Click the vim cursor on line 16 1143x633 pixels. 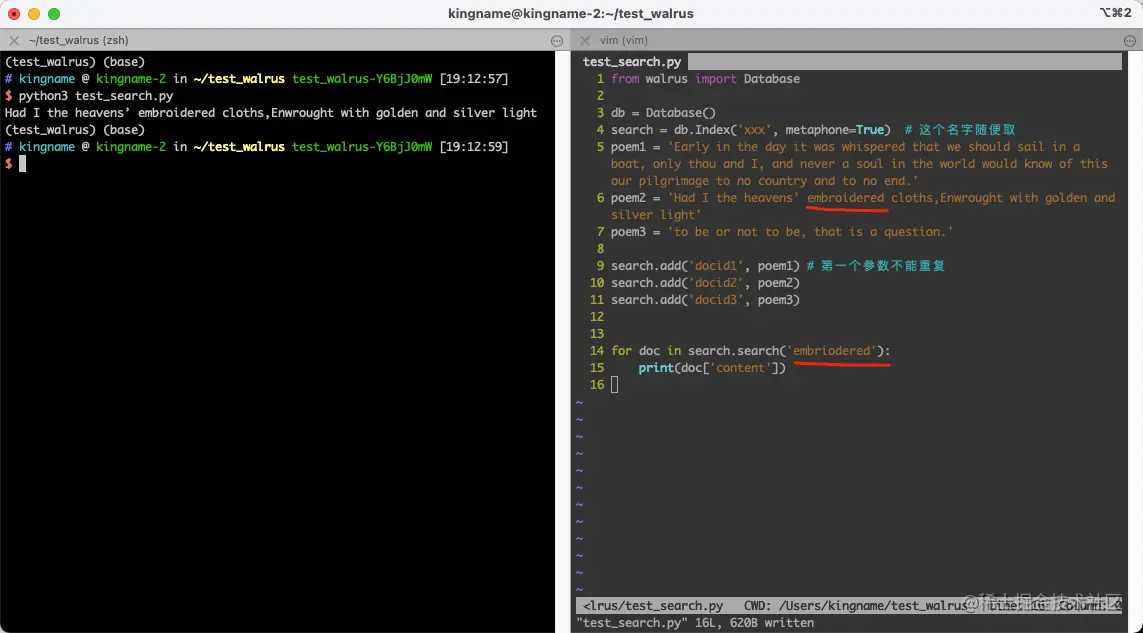click(615, 385)
